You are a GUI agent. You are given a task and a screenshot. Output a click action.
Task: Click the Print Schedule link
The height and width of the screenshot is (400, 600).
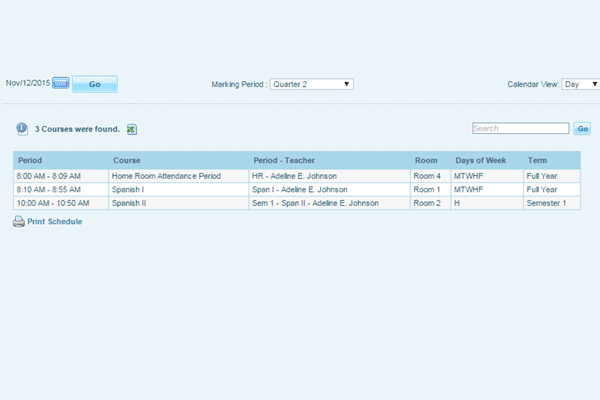54,222
